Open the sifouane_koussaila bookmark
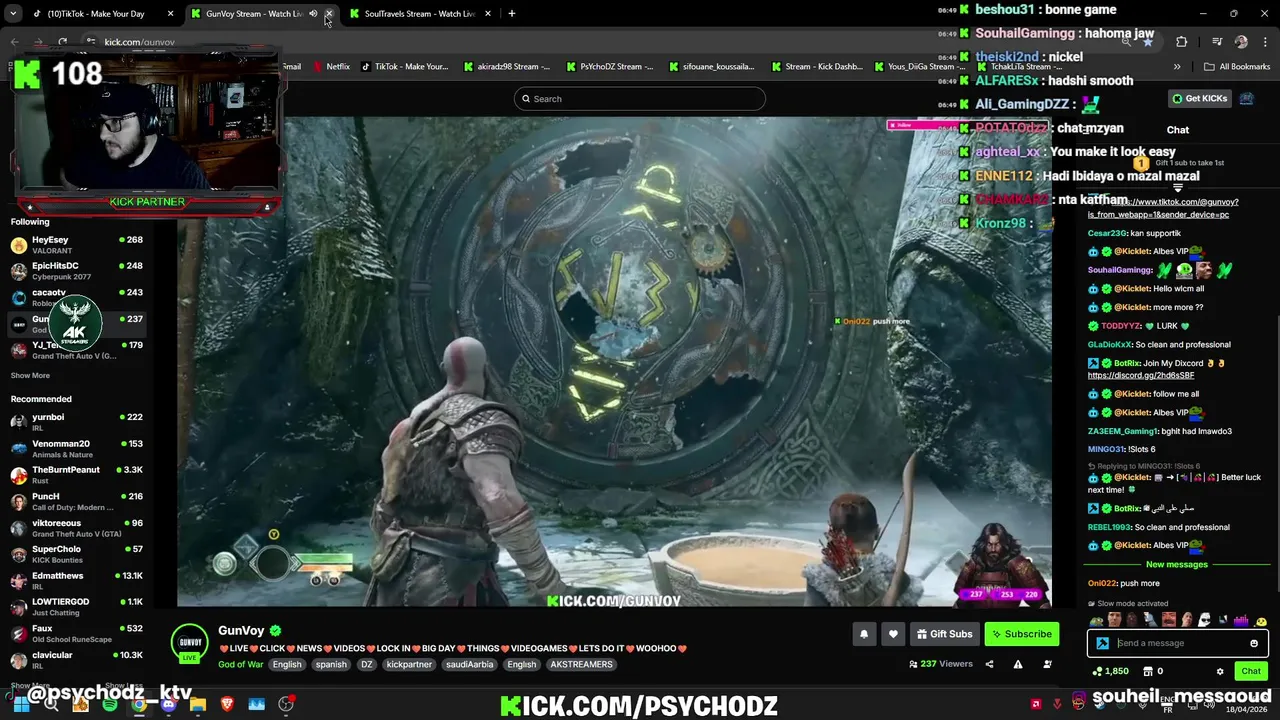 coord(712,67)
